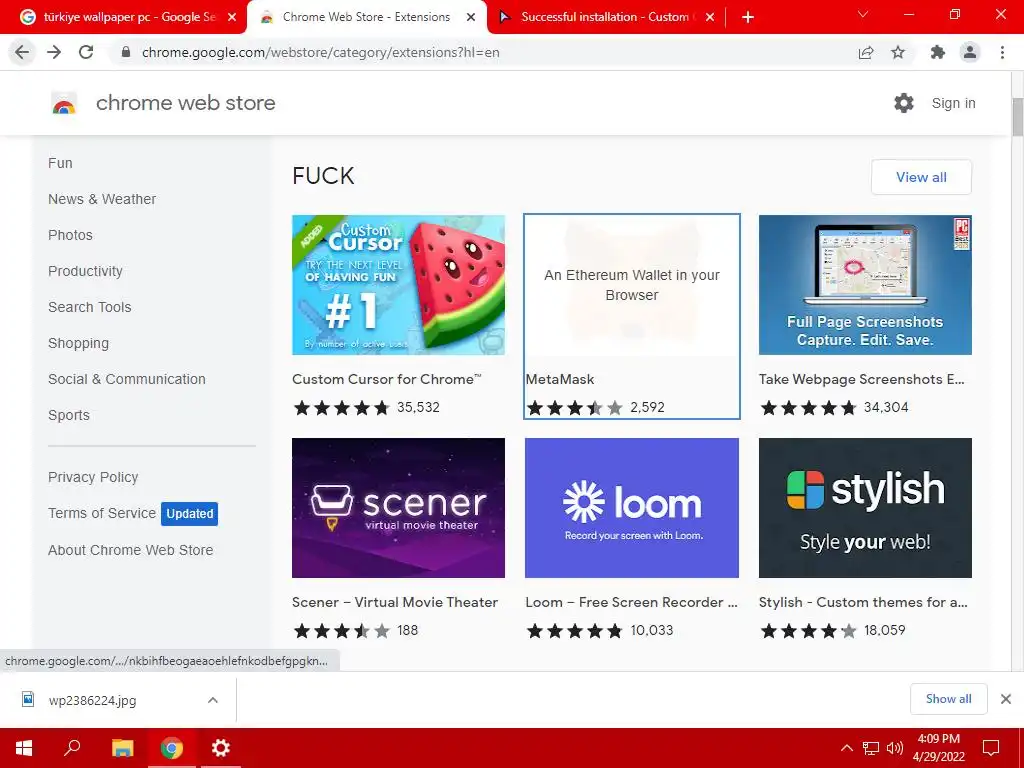The height and width of the screenshot is (768, 1024).
Task: Go forward in browser history
Action: point(54,52)
